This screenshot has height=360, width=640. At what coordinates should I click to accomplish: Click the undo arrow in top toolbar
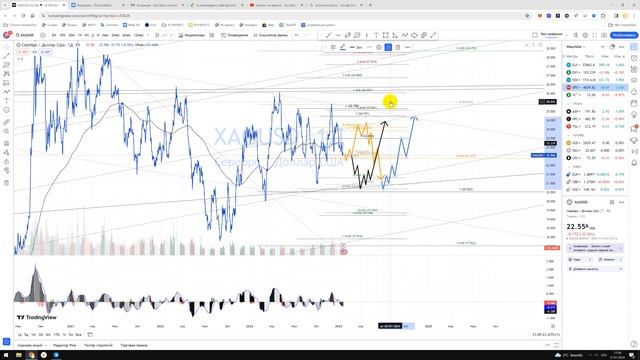point(297,35)
